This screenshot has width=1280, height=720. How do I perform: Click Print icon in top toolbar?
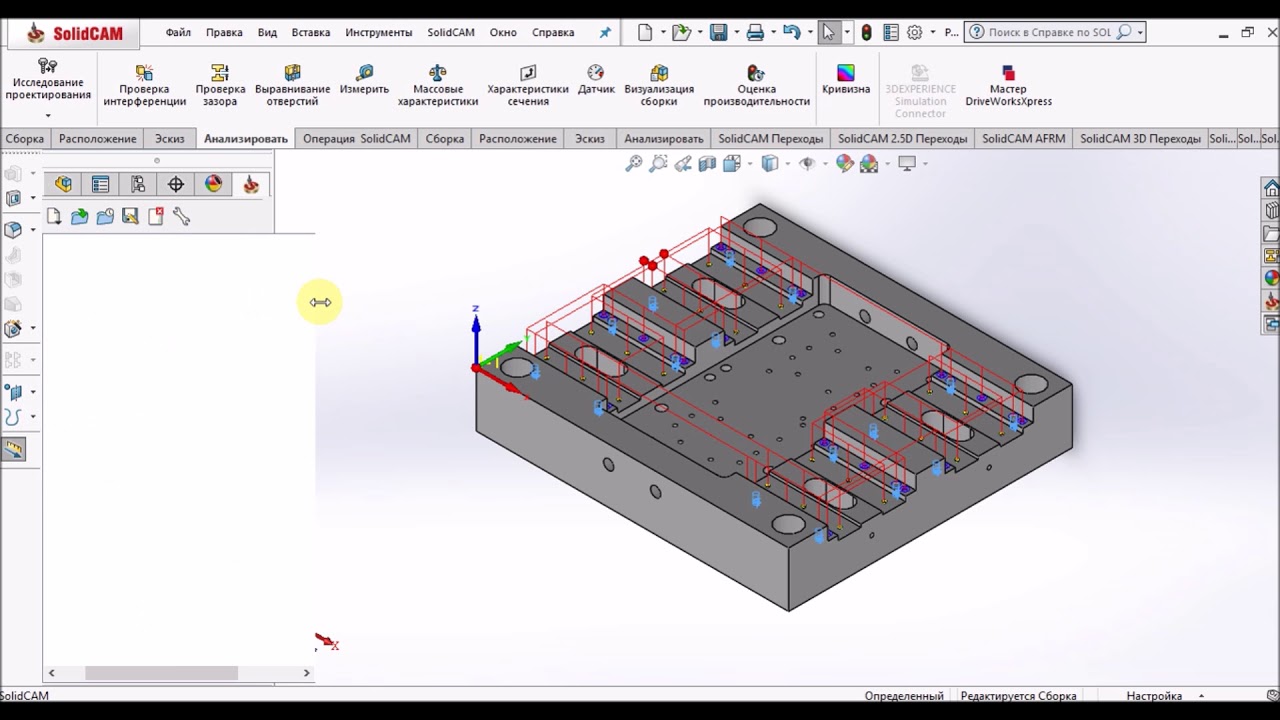(755, 32)
